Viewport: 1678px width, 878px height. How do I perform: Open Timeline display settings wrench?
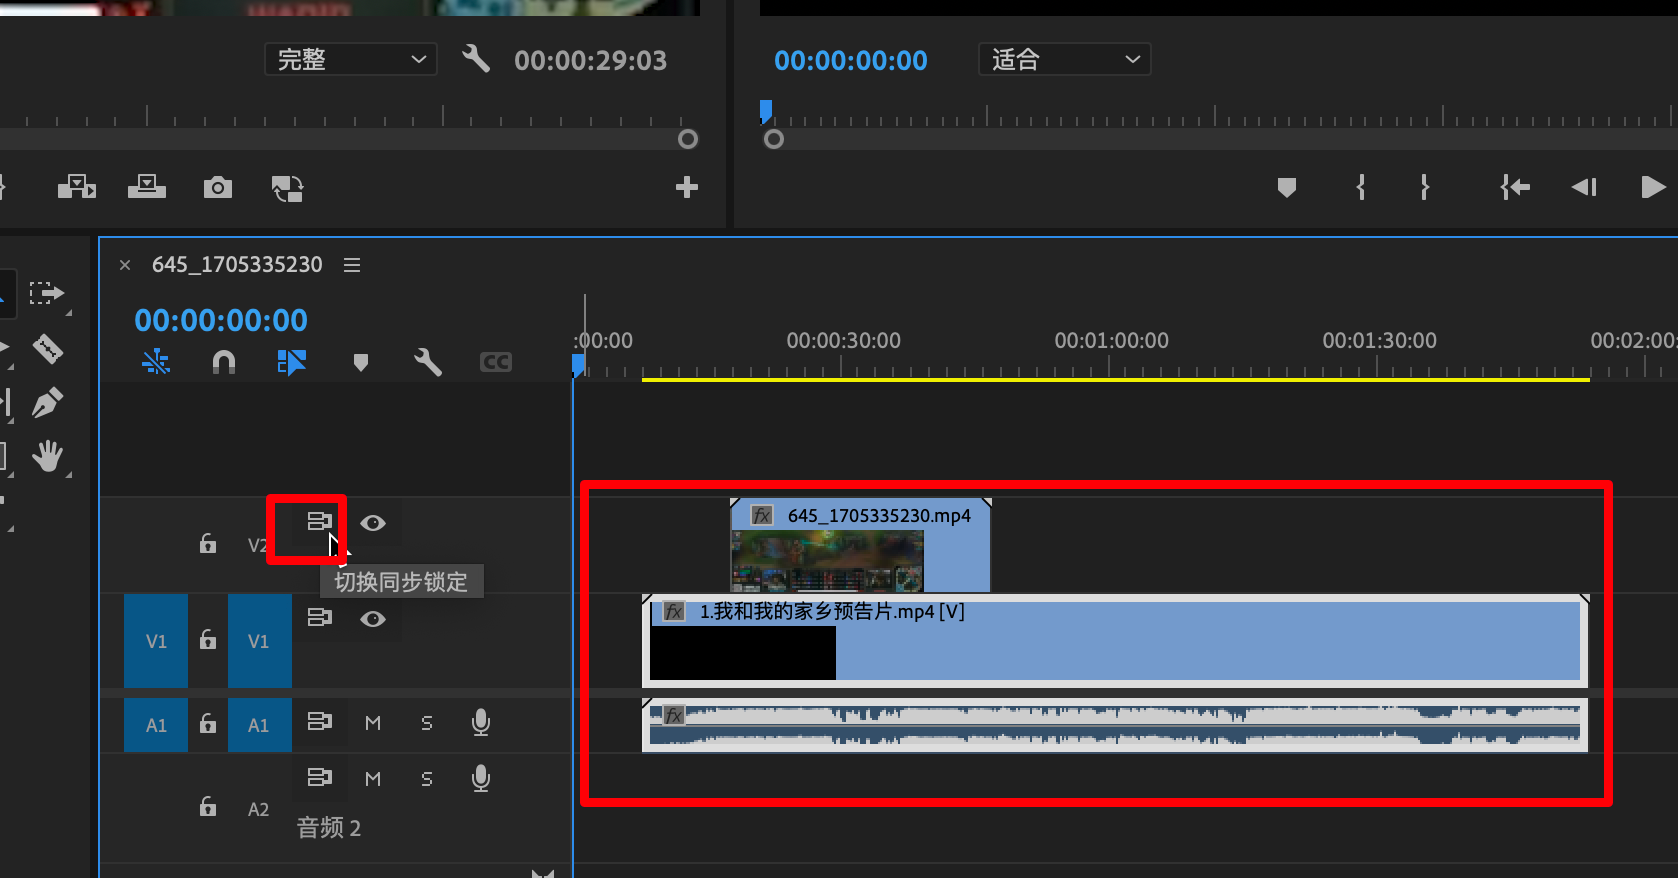point(428,362)
